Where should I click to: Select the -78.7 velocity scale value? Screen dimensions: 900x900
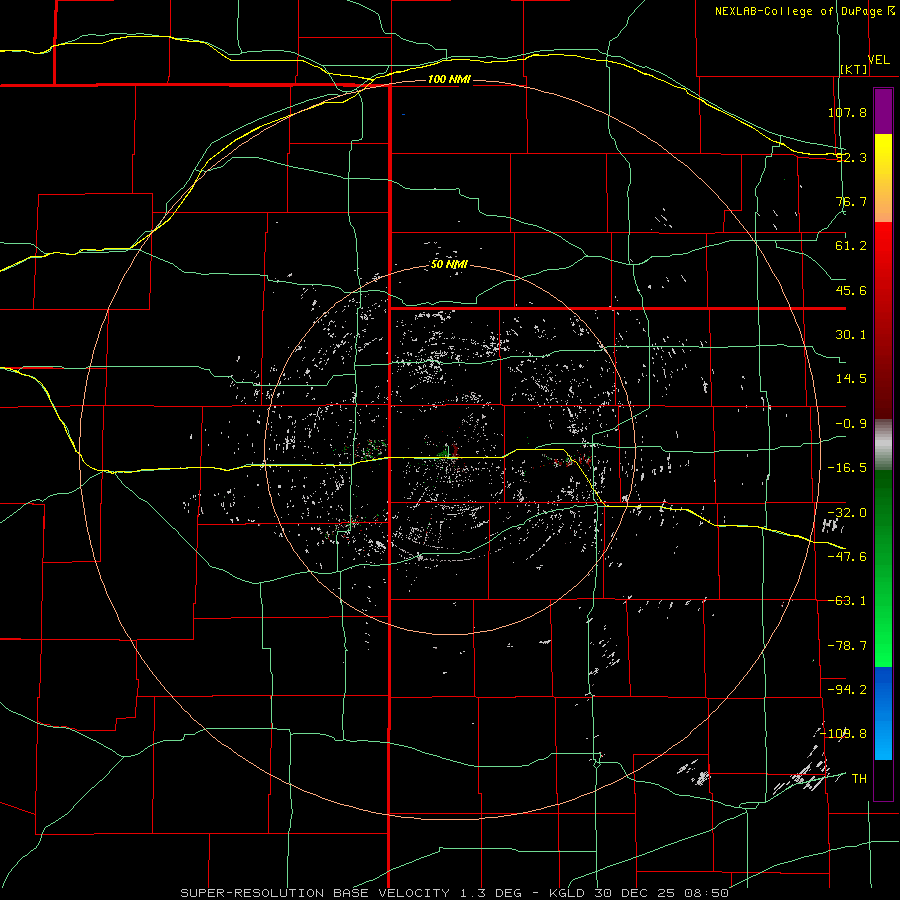[x=847, y=646]
